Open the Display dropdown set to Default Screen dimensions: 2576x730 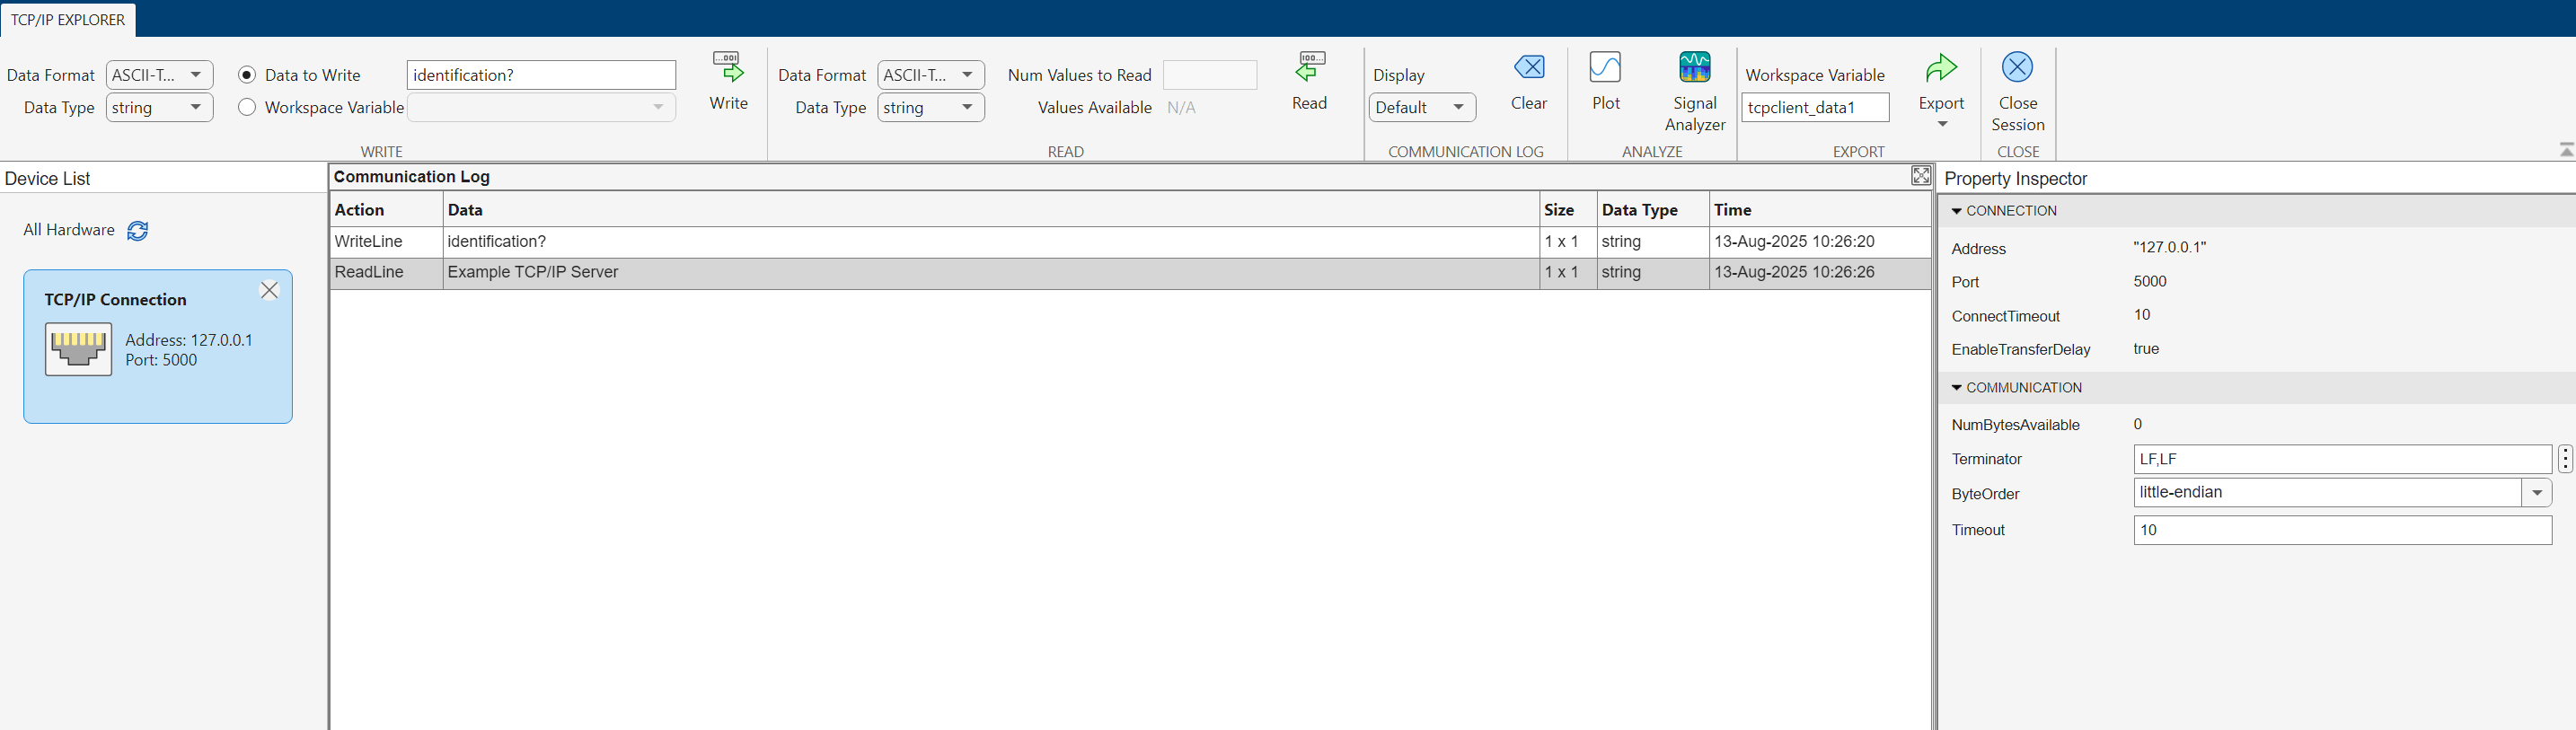tap(1421, 107)
